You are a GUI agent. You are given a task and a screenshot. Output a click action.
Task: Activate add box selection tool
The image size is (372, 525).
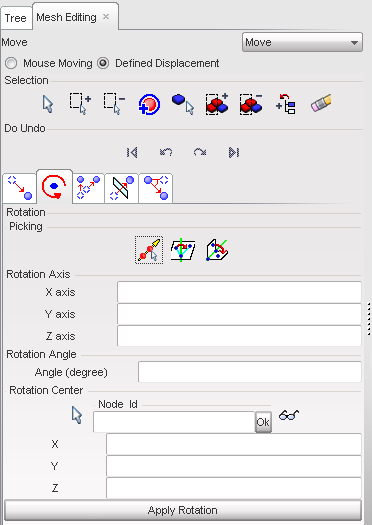(80, 104)
